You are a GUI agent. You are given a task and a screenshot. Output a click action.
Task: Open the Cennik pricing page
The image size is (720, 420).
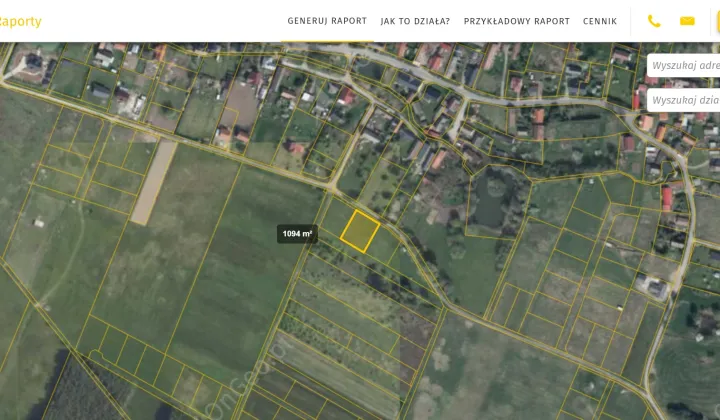point(600,21)
